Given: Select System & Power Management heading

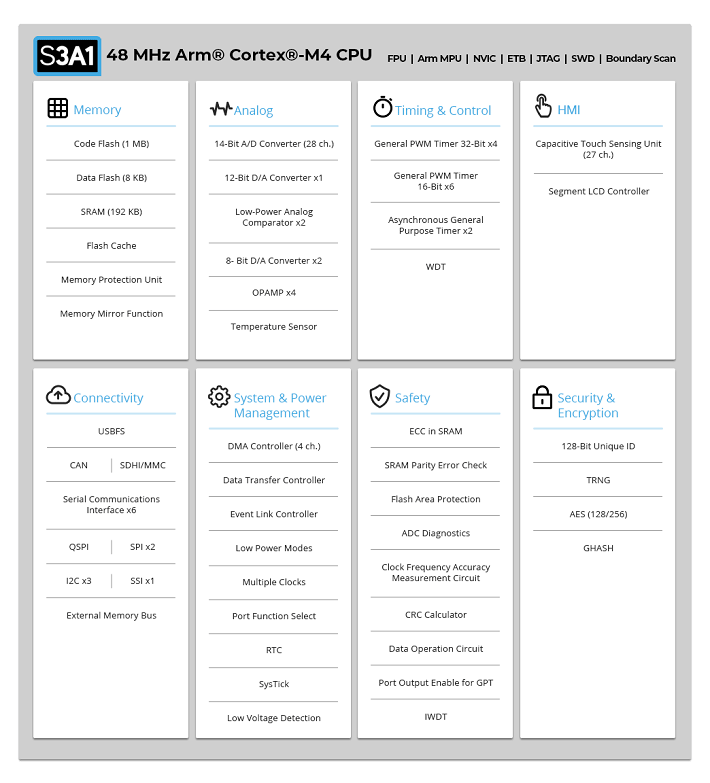Looking at the screenshot, I should click(280, 405).
